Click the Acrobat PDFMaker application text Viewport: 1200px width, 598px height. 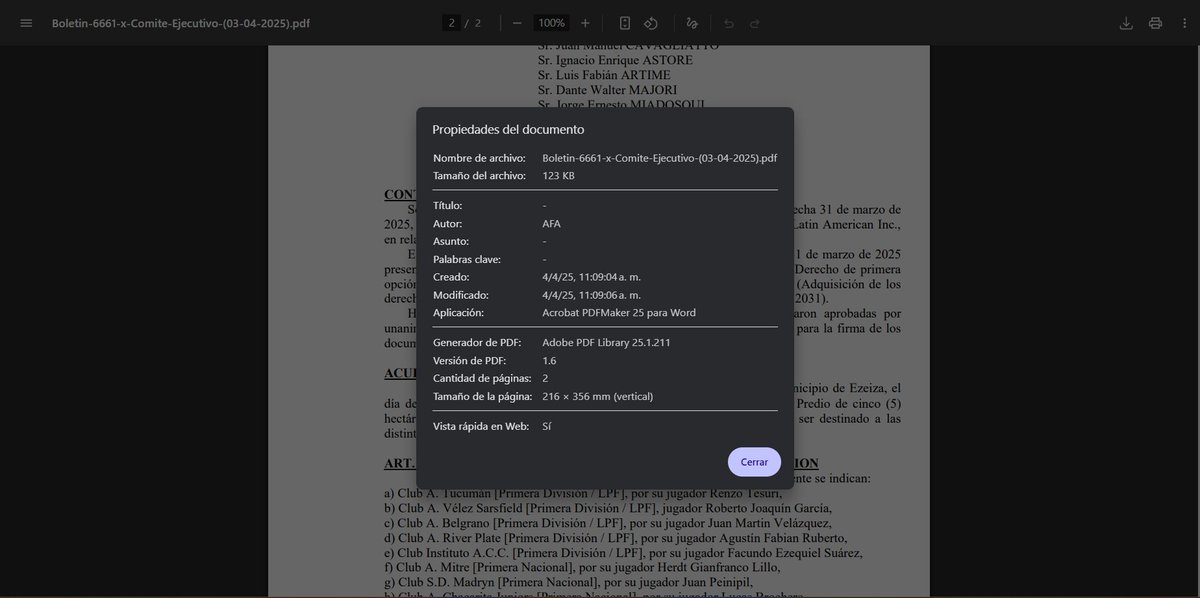[x=619, y=312]
